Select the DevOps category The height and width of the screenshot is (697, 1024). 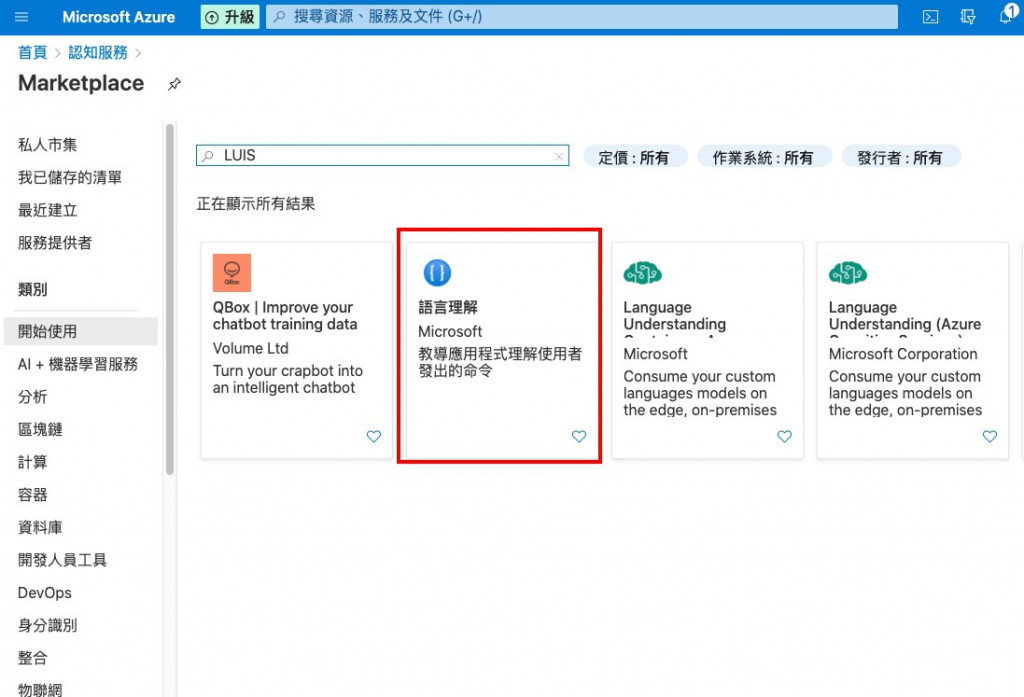click(x=44, y=592)
